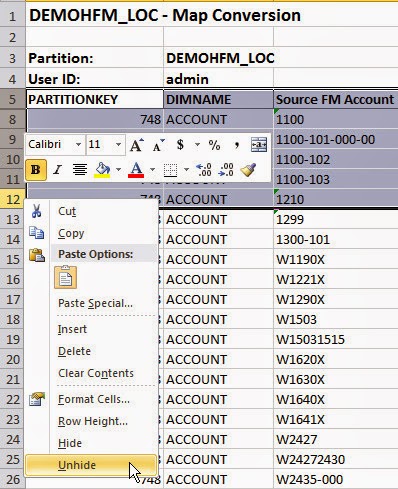The image size is (398, 489).
Task: Click the scissors Cut icon
Action: click(36, 211)
